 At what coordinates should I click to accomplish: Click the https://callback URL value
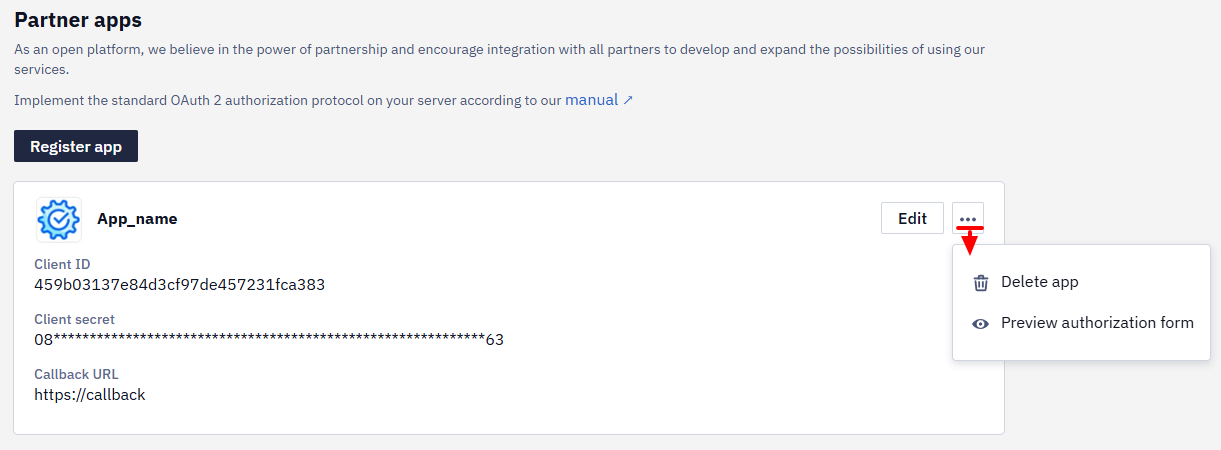click(90, 395)
